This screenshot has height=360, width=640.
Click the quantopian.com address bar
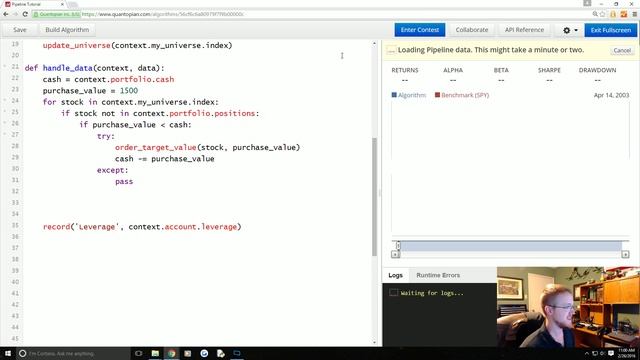(310, 14)
